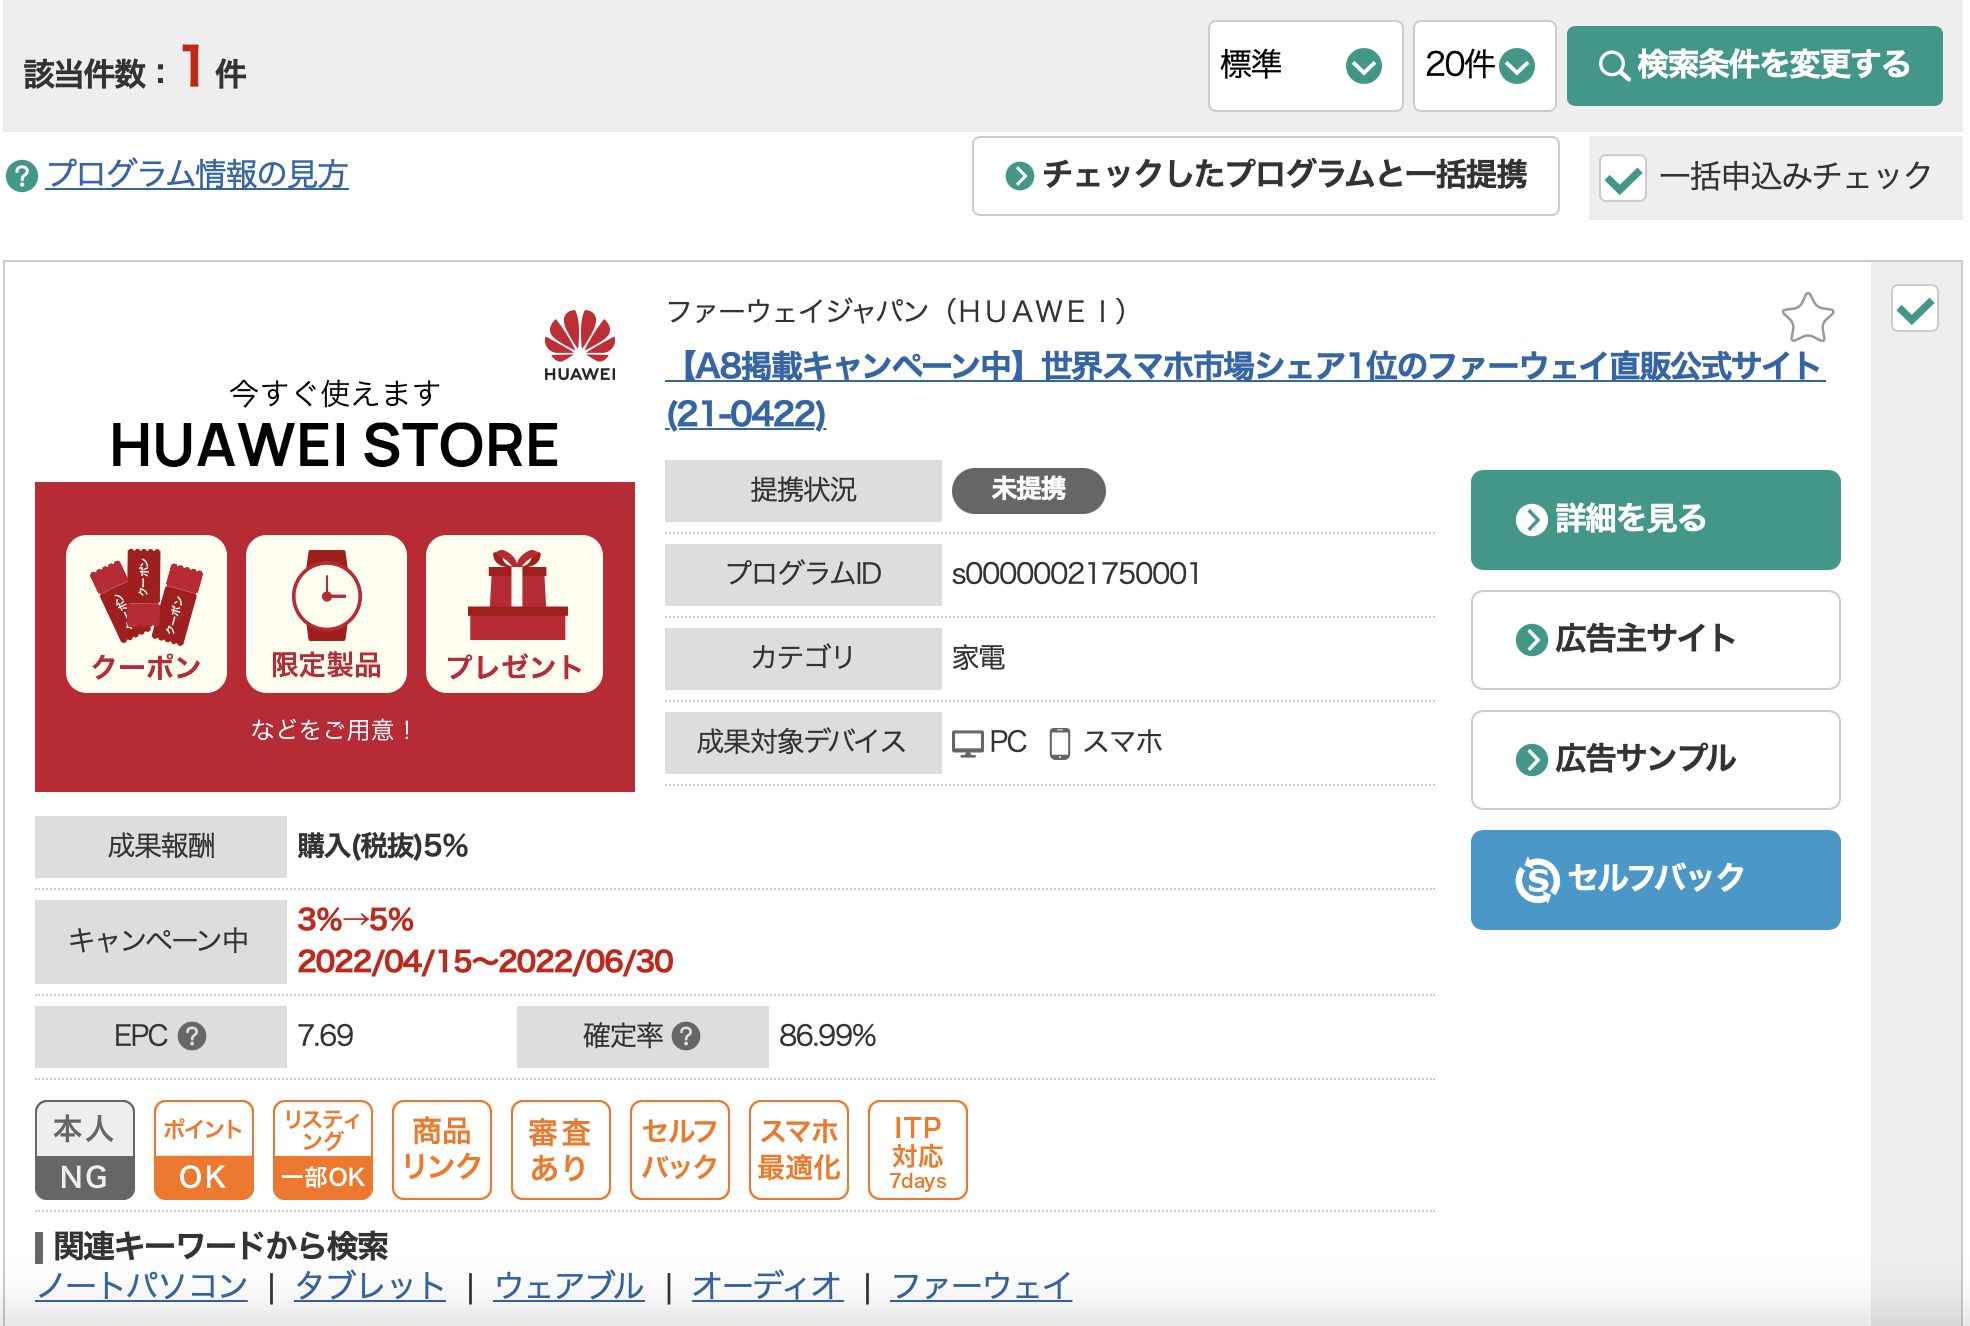Click the スマホ最適化 badge
Image resolution: width=1970 pixels, height=1326 pixels.
point(799,1150)
